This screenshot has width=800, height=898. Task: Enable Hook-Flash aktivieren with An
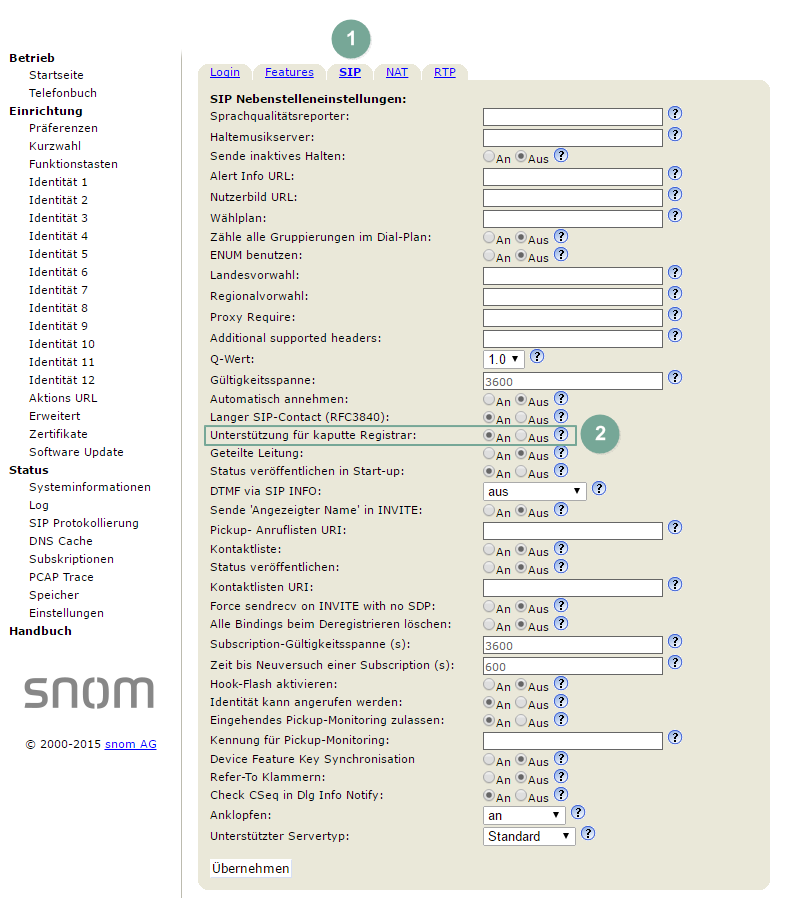point(489,684)
